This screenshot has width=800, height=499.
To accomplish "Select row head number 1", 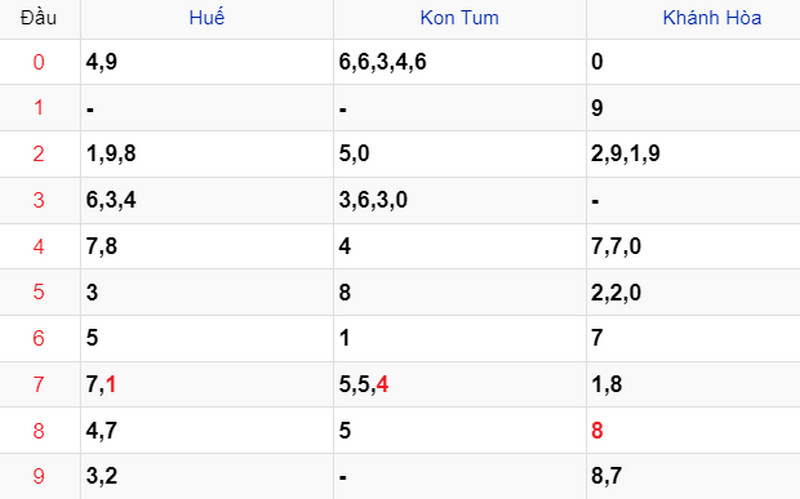I will (x=39, y=108).
